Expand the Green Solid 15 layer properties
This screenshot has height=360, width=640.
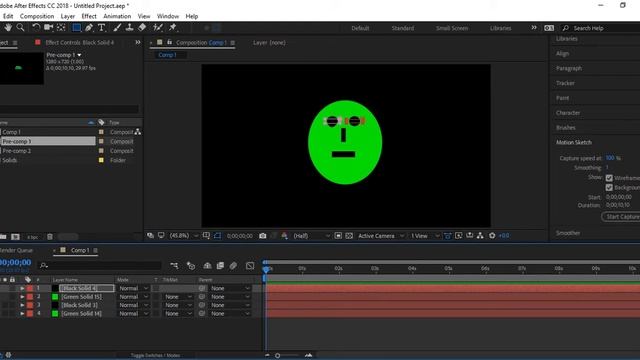[22, 297]
